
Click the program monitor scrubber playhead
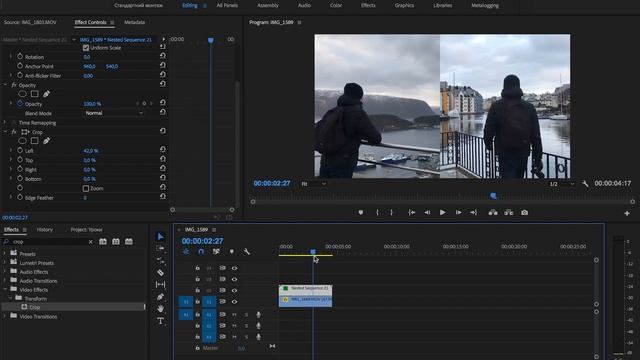(x=493, y=196)
